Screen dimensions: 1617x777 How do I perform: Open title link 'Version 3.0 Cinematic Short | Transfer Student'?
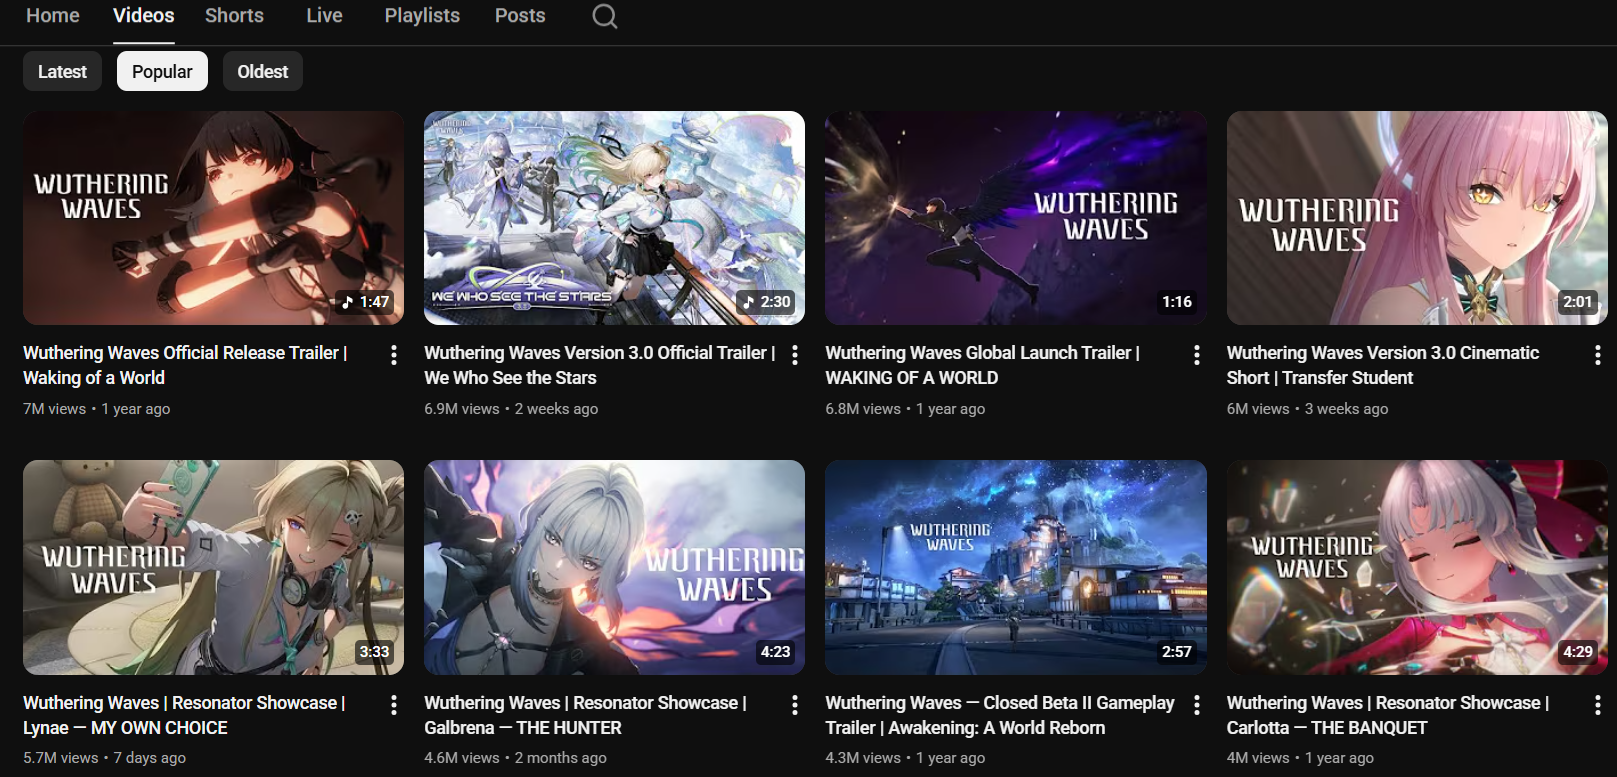1383,365
